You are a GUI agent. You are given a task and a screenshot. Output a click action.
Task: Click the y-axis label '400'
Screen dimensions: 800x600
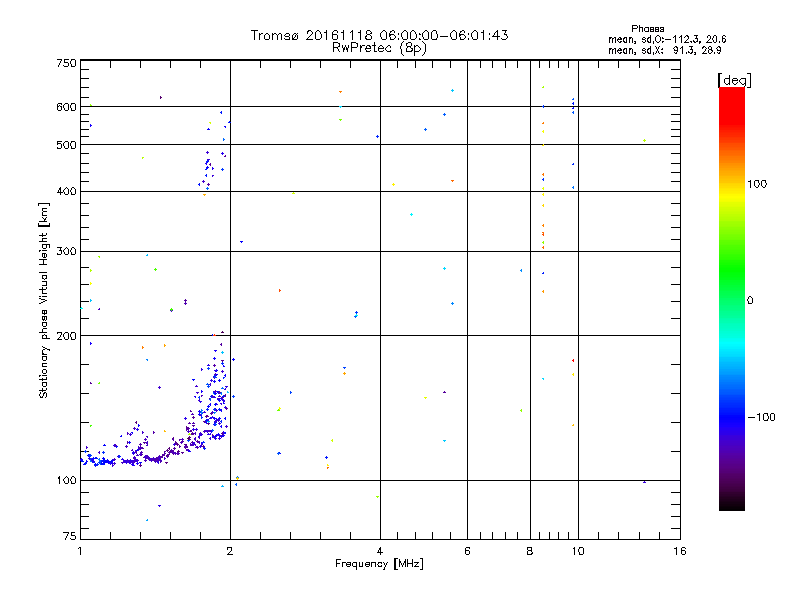click(66, 192)
